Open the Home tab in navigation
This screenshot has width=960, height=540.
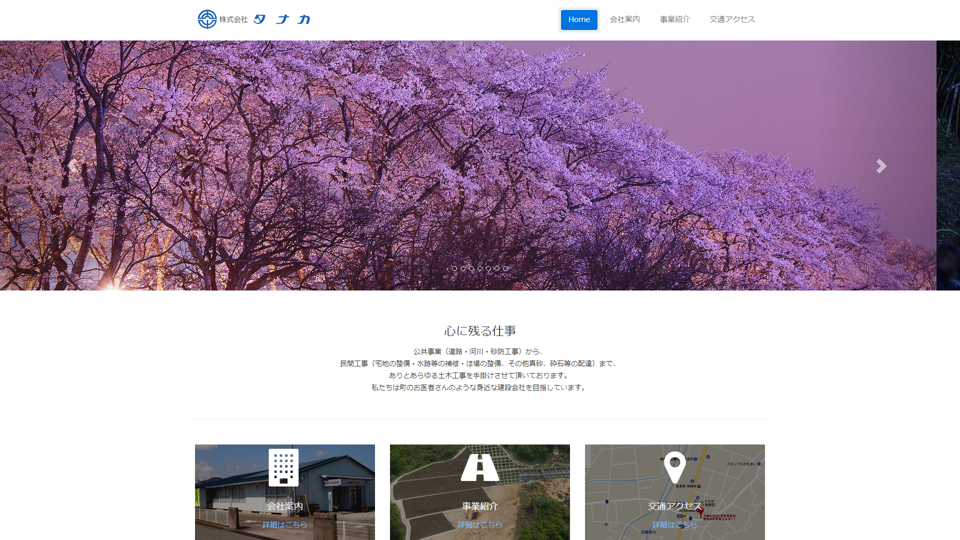pos(579,19)
